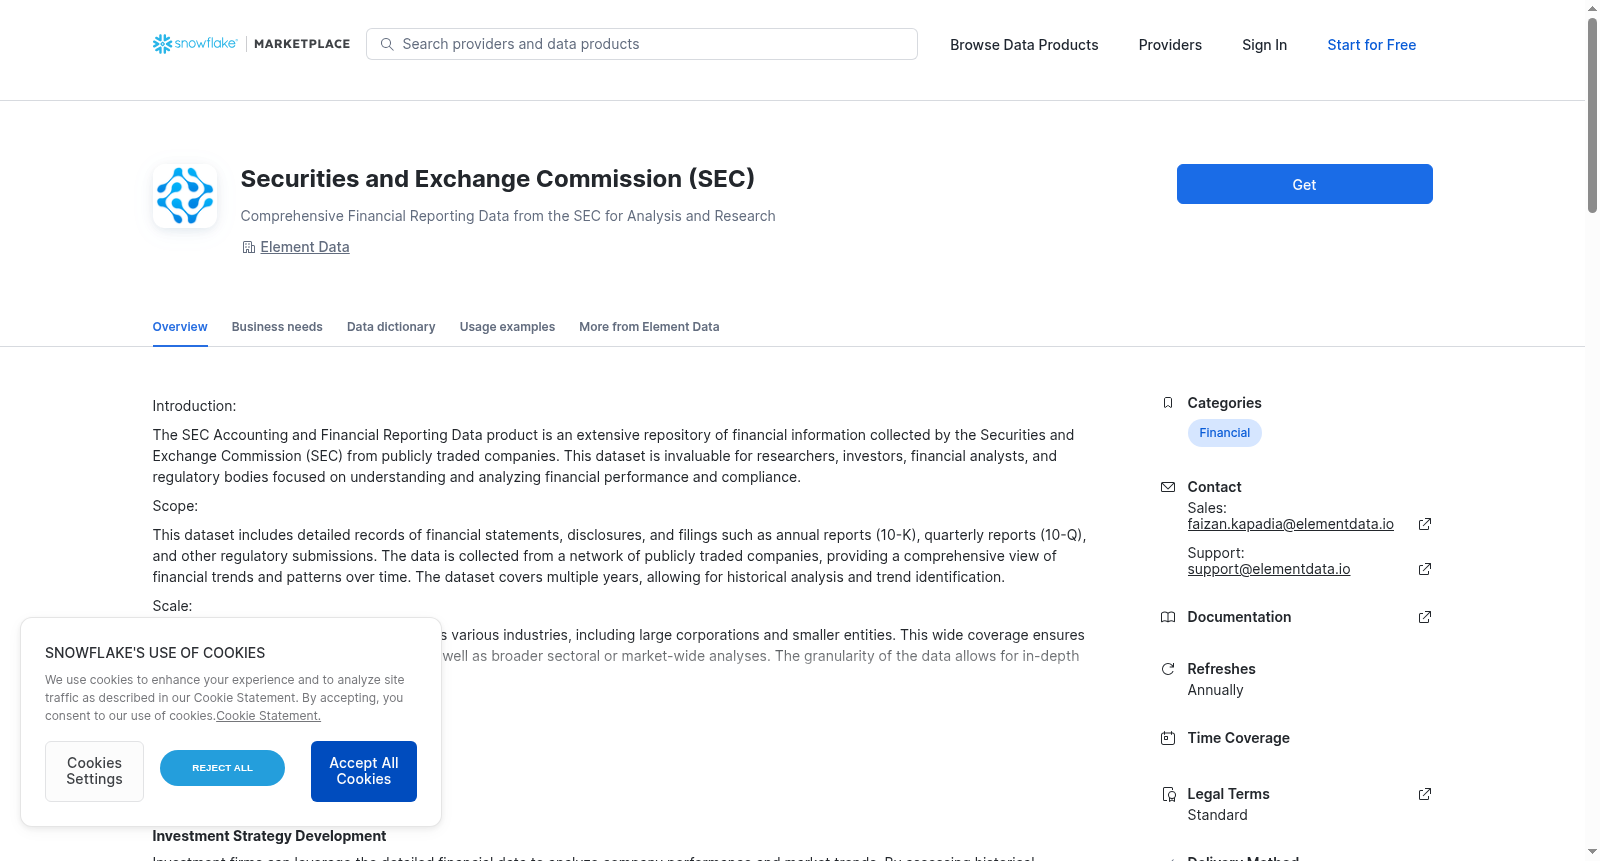This screenshot has width=1600, height=861.
Task: Click the scrollbar down arrow
Action: coord(1592,852)
